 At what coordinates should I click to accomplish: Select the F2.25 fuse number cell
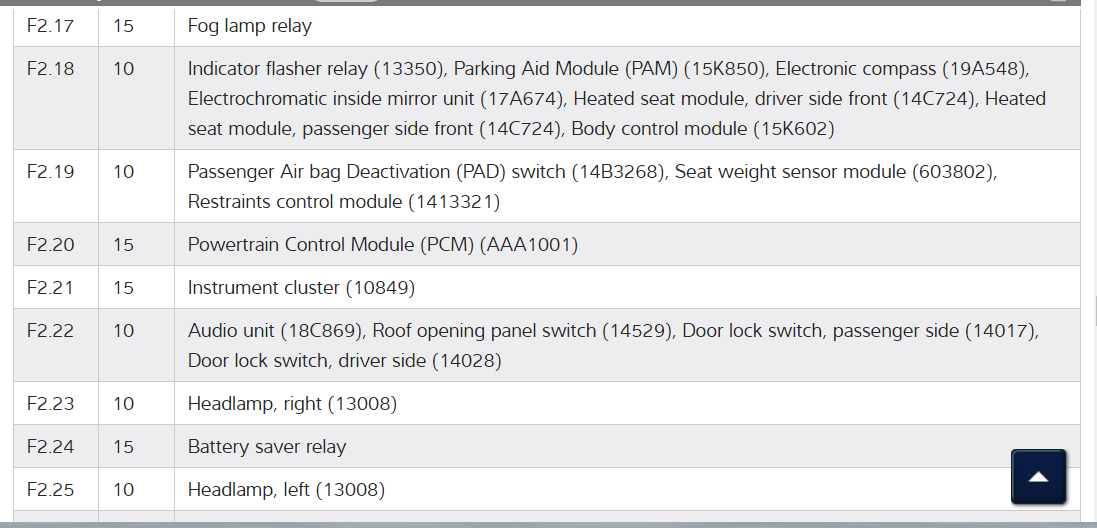pyautogui.click(x=50, y=490)
